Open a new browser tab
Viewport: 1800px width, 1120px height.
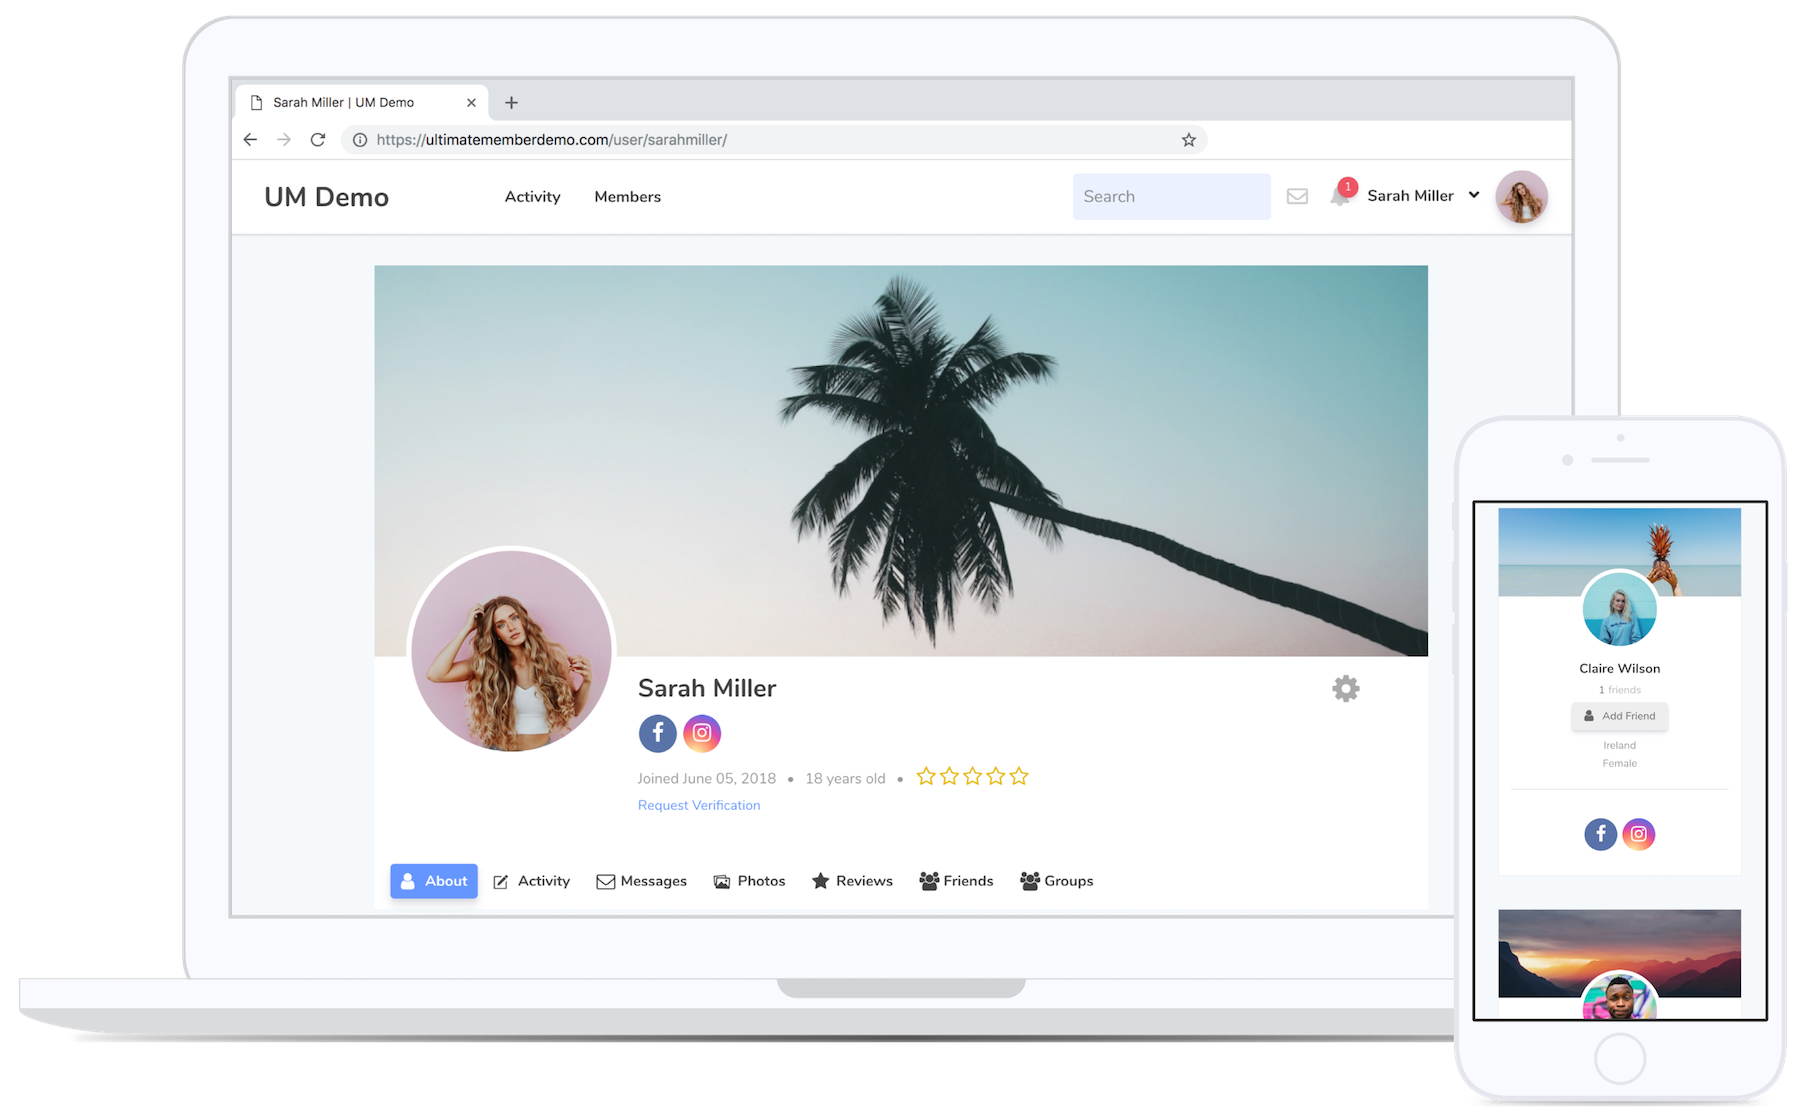(511, 102)
